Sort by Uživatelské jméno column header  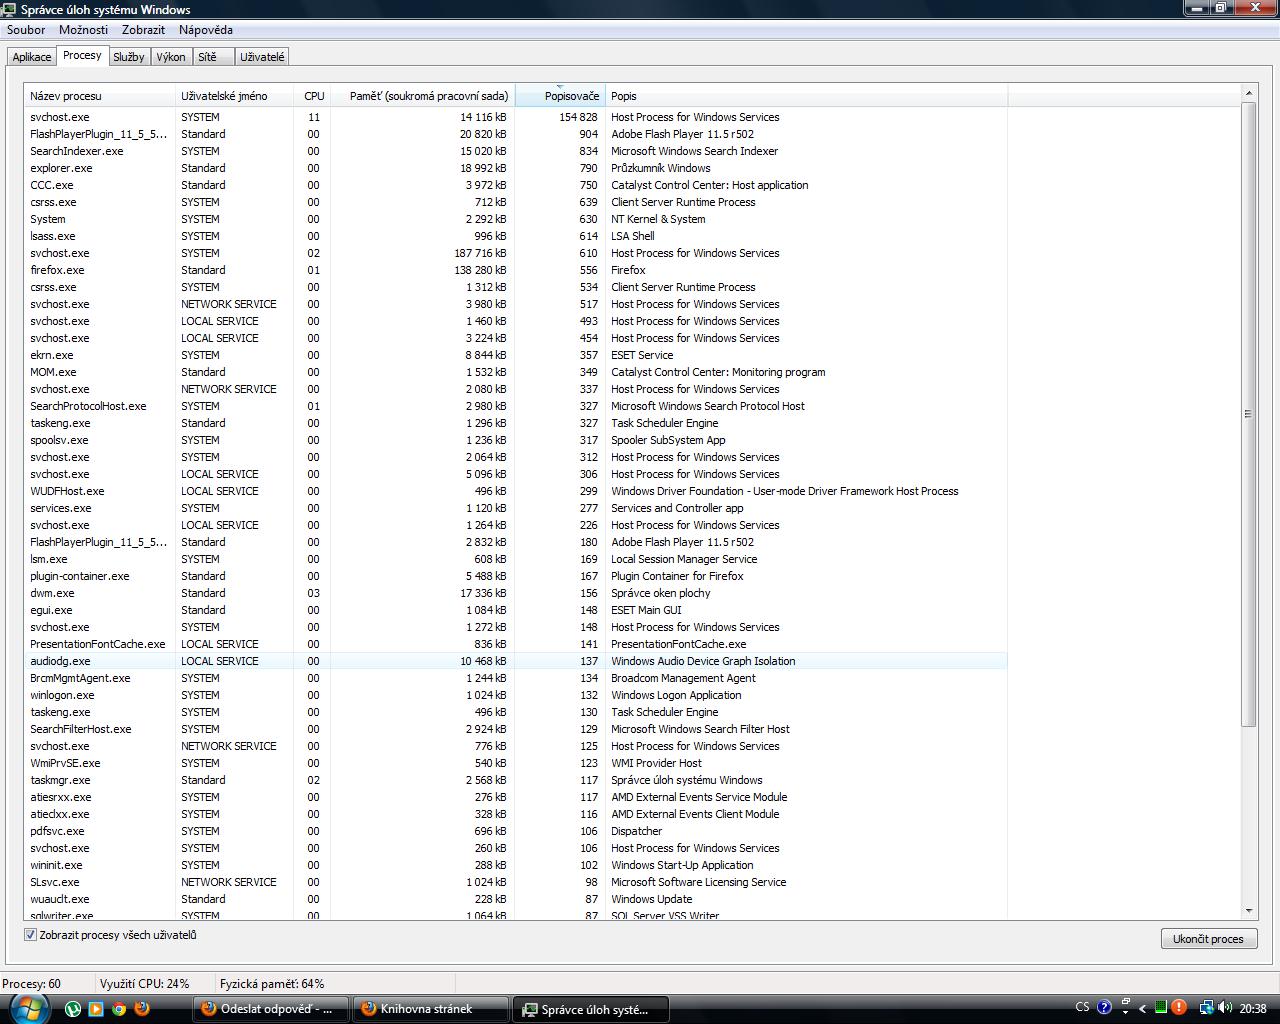click(x=235, y=96)
